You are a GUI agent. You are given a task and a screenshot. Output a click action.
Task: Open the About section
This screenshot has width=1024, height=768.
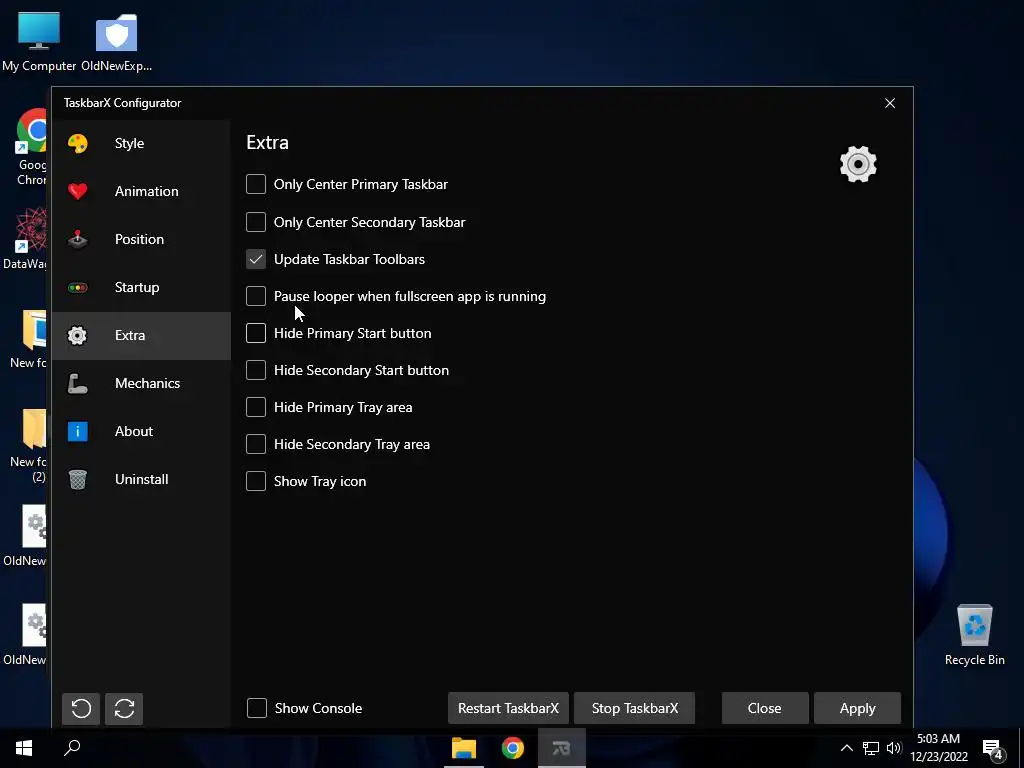141,431
